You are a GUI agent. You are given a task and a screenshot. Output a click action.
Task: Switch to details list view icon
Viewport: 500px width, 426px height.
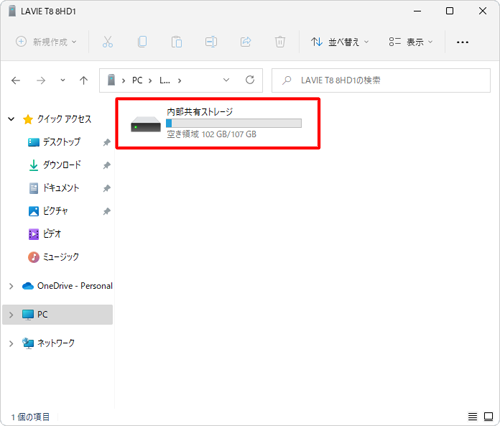(472, 416)
